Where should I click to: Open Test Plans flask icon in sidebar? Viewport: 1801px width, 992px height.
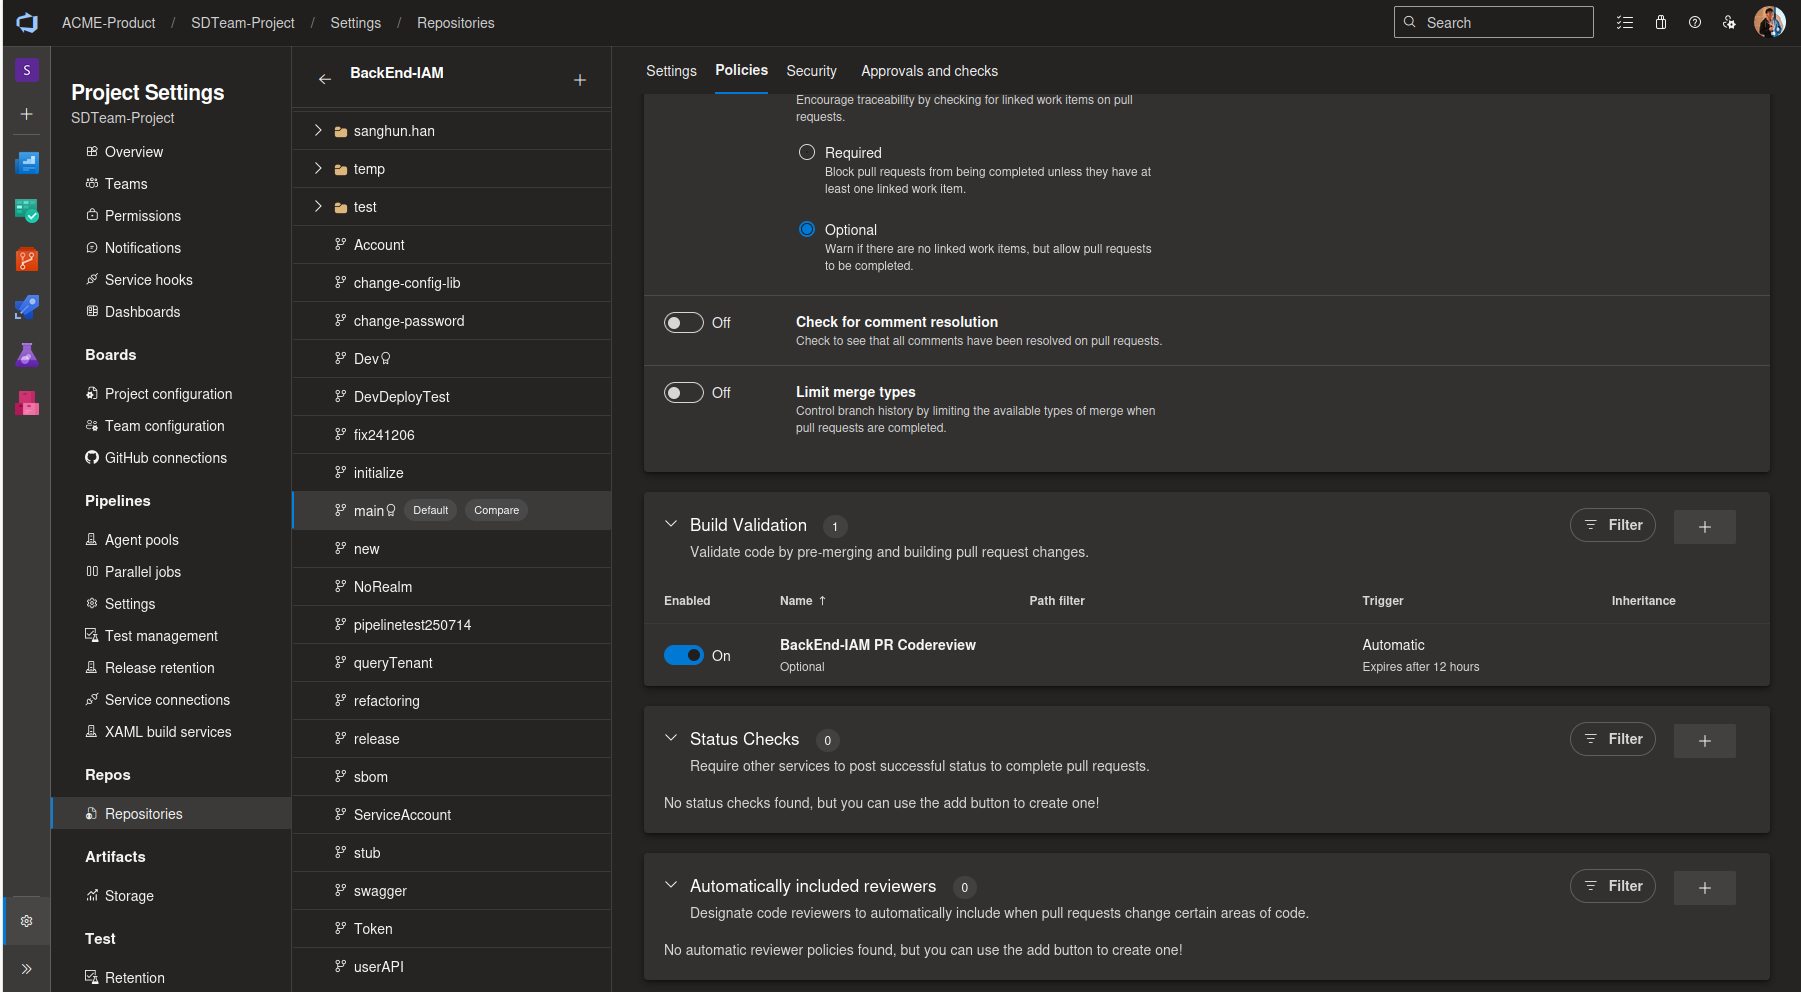tap(27, 355)
